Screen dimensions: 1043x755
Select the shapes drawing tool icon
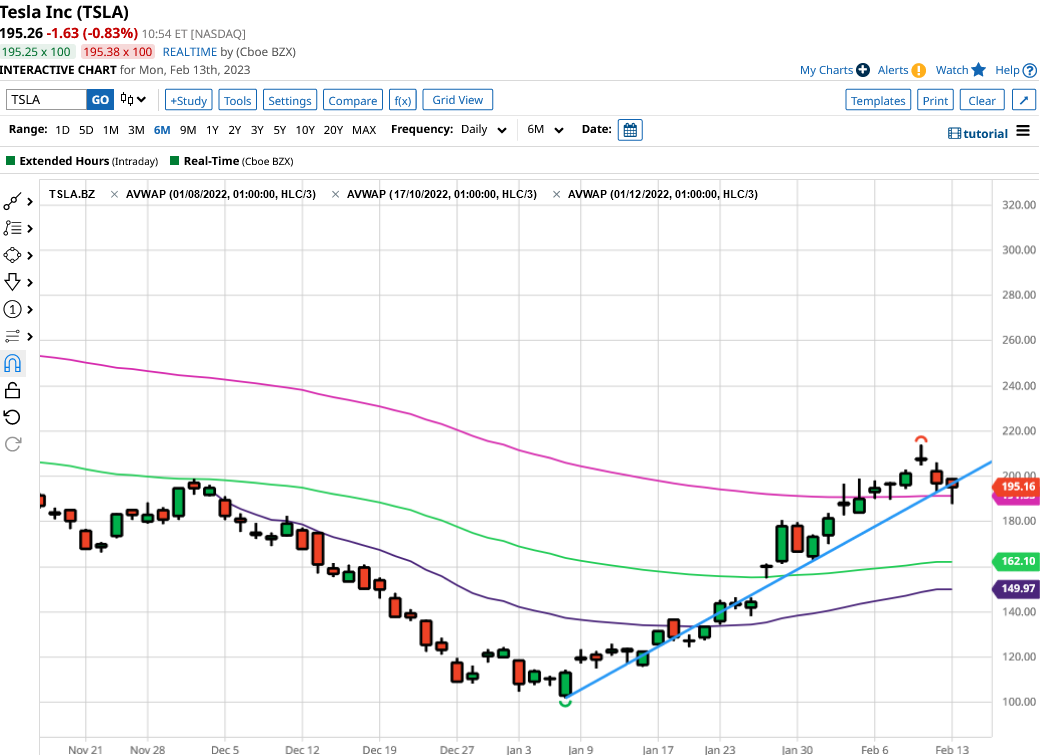pyautogui.click(x=13, y=255)
